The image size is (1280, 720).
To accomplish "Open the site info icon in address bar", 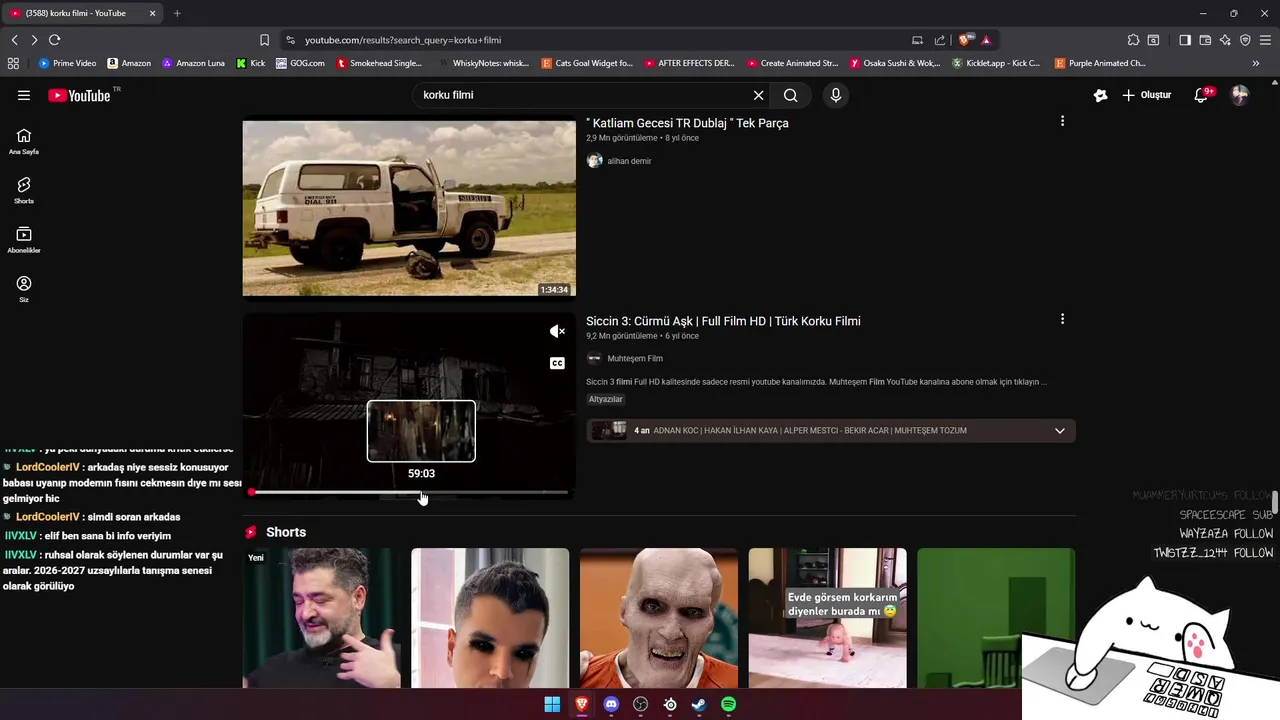I will (x=290, y=40).
